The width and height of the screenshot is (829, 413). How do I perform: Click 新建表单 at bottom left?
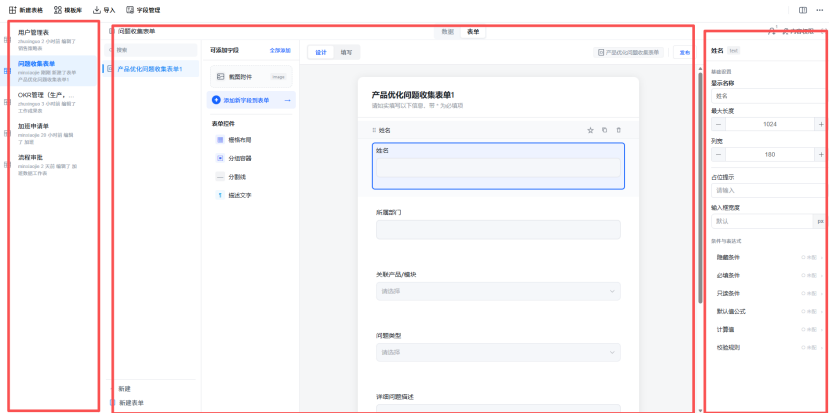tap(132, 403)
